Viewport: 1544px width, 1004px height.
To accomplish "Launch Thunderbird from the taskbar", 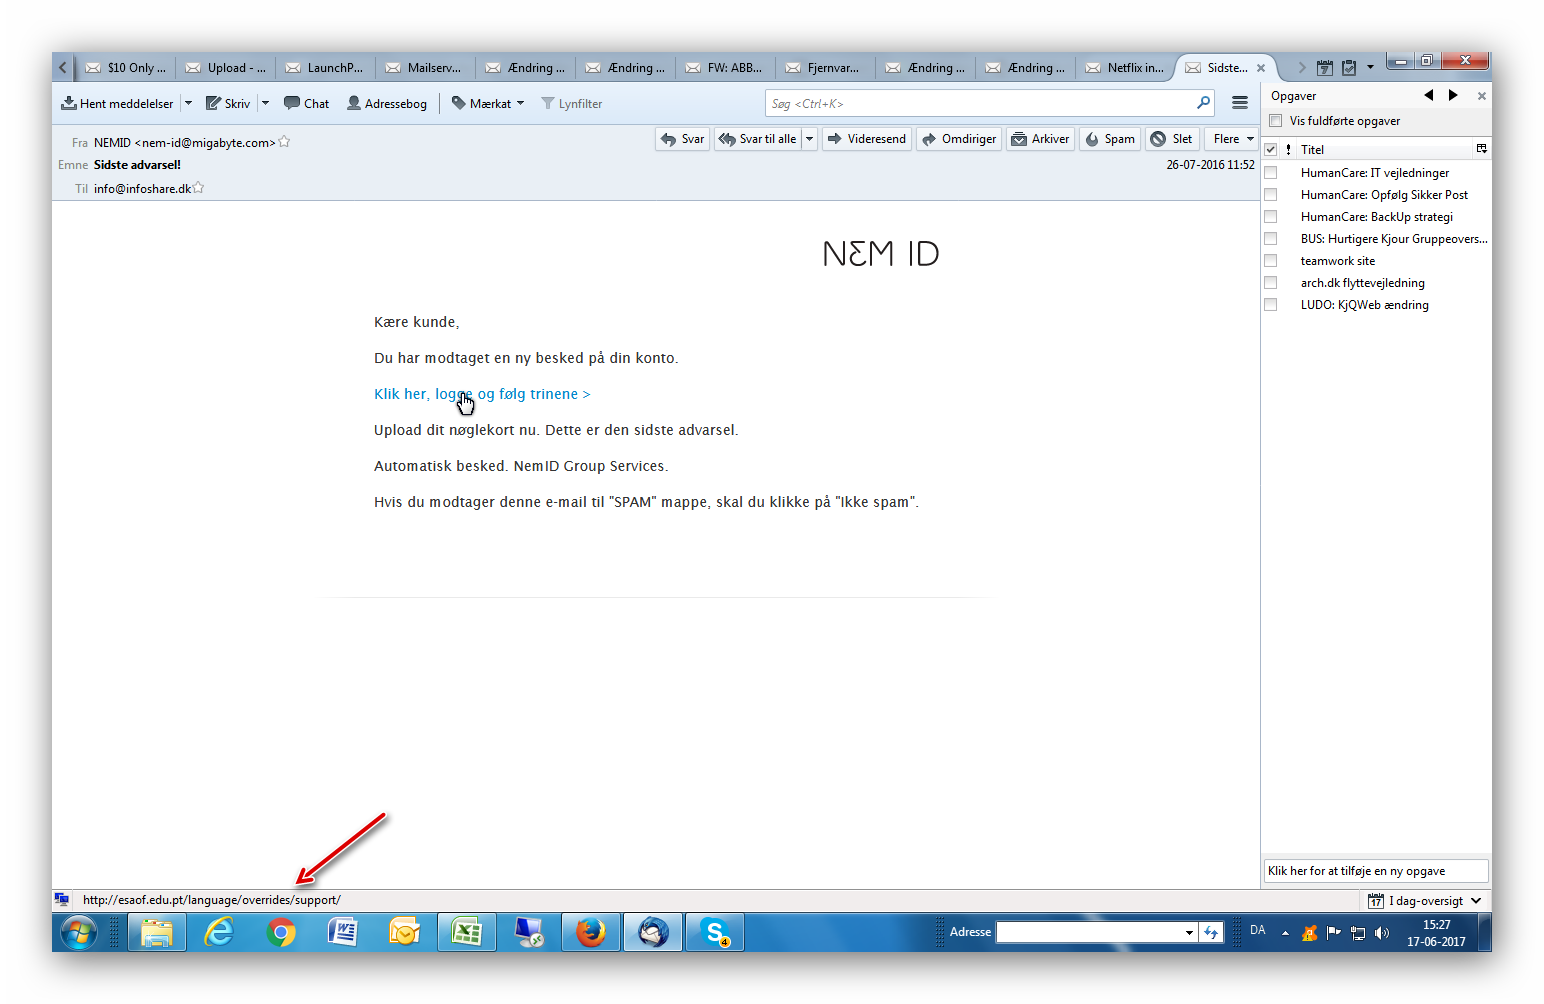I will (x=654, y=932).
